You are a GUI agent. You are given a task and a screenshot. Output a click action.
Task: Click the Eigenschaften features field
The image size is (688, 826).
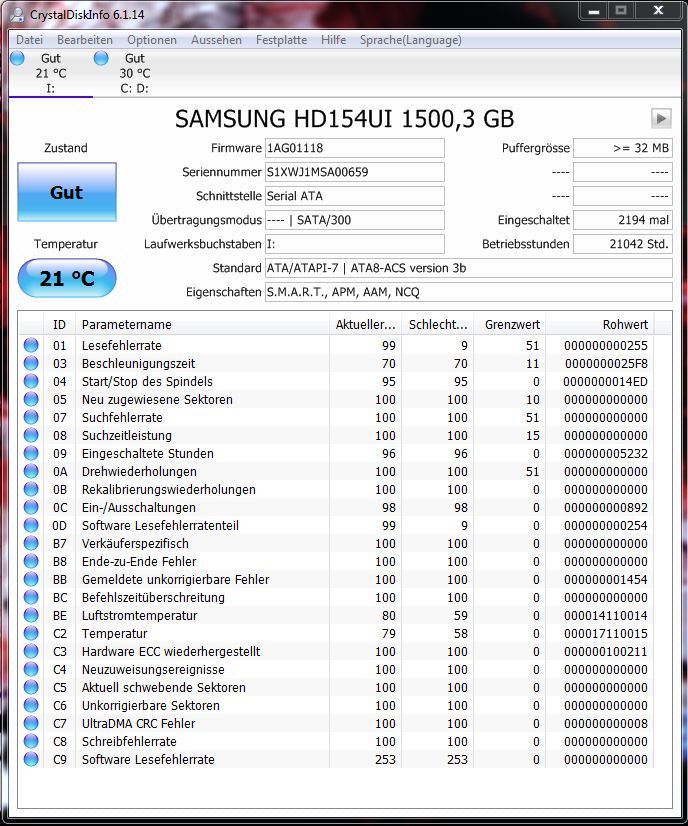click(x=469, y=292)
